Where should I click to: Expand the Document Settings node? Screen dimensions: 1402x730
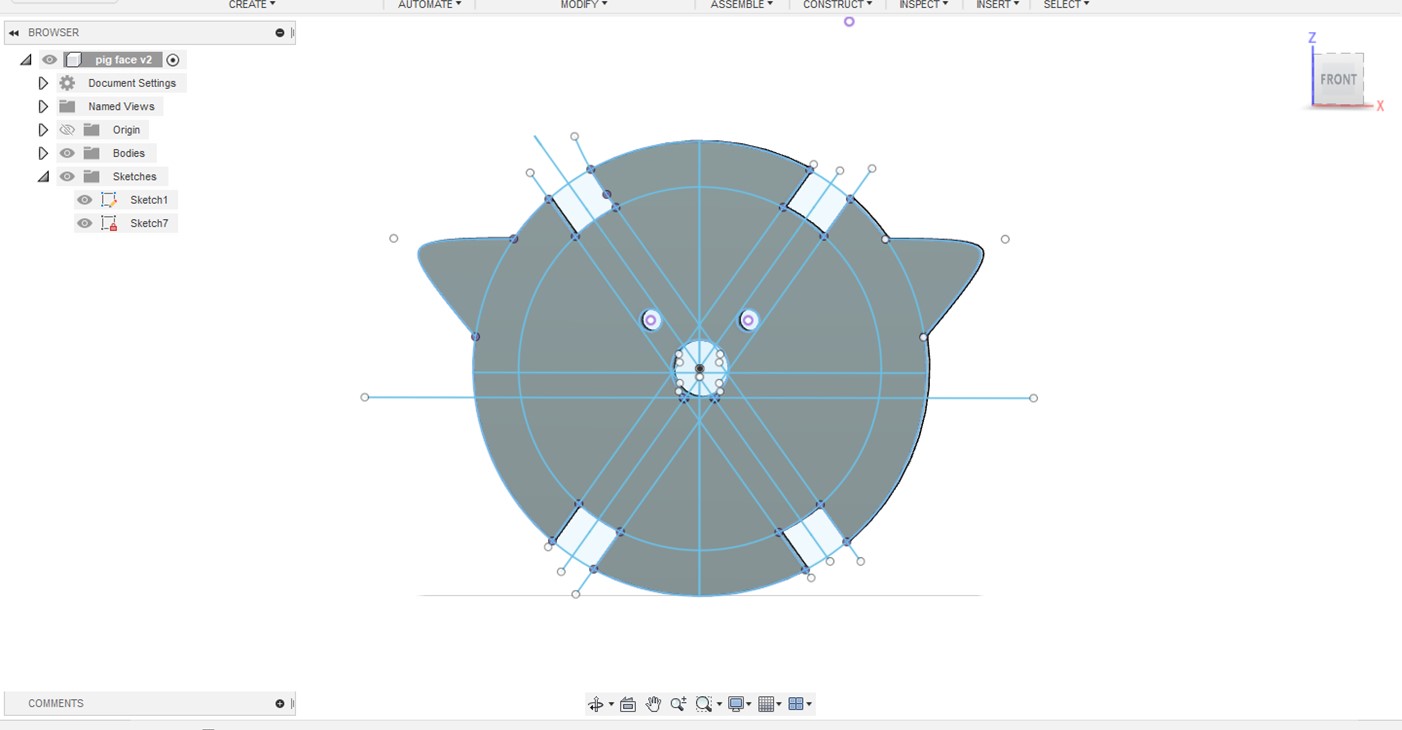tap(43, 83)
